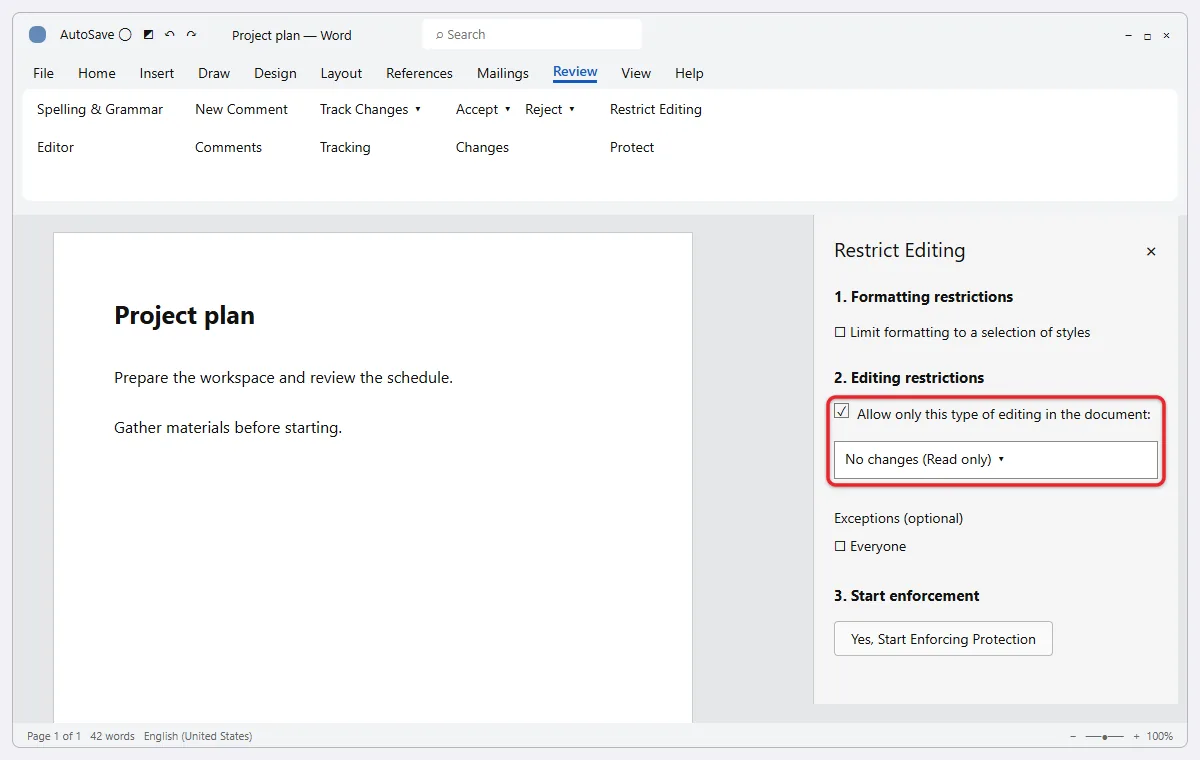Viewport: 1200px width, 760px height.
Task: Click the 'Restrict Editing' pane title
Action: click(900, 251)
